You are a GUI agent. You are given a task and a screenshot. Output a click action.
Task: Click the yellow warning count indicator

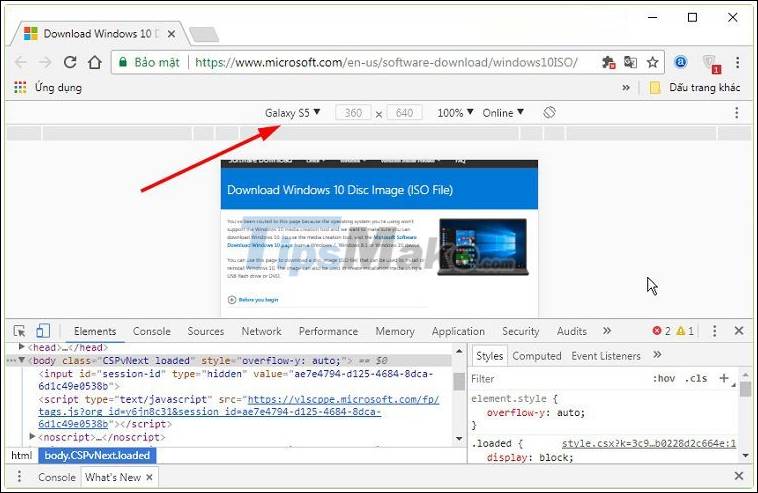point(685,331)
